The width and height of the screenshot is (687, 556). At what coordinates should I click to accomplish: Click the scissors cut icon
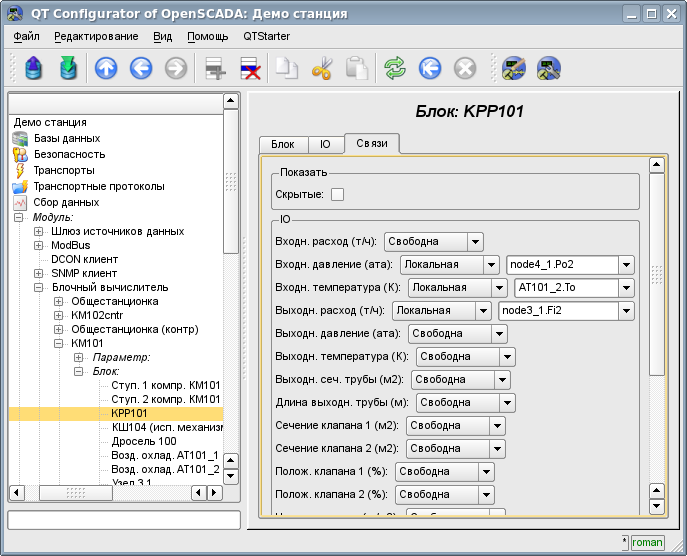pos(322,68)
